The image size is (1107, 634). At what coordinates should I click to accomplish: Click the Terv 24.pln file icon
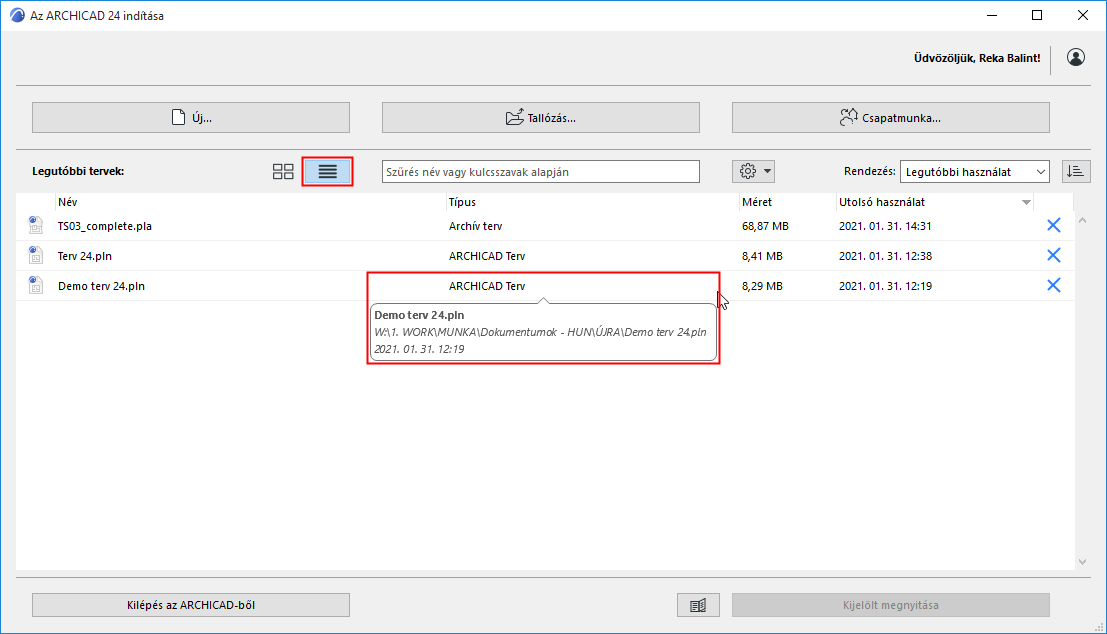coord(35,255)
